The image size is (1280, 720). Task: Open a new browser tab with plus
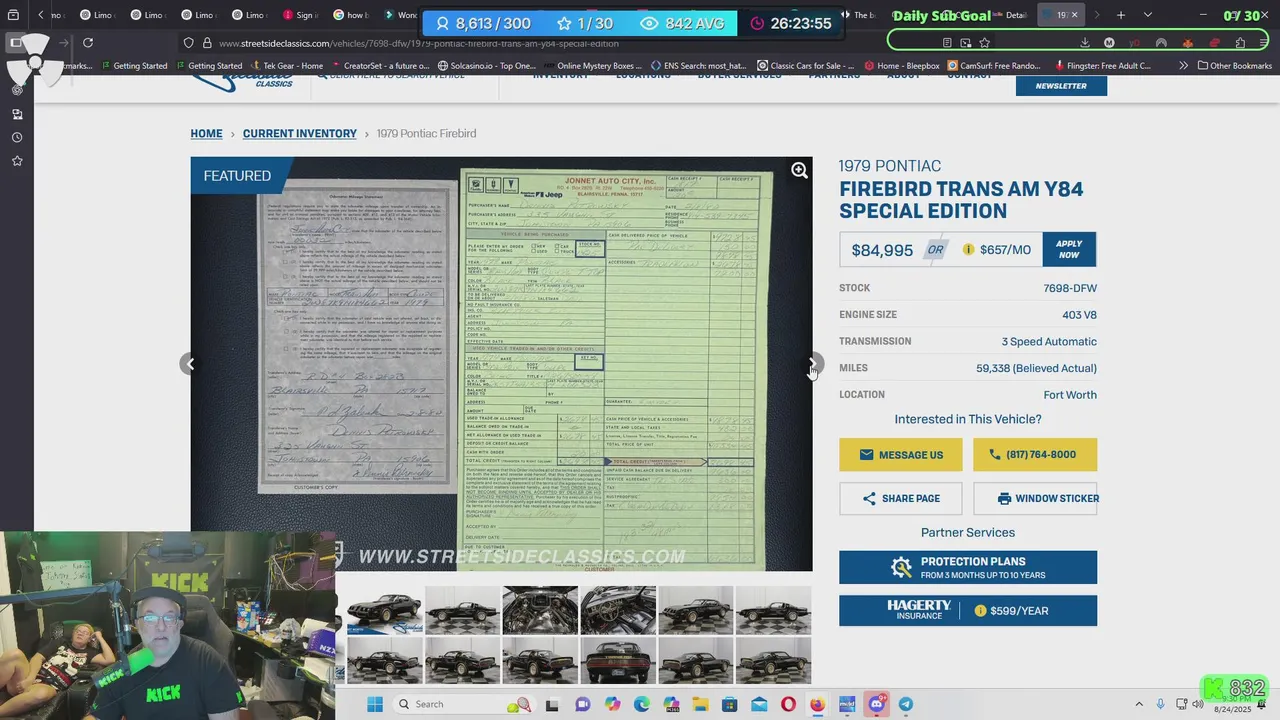click(1121, 15)
